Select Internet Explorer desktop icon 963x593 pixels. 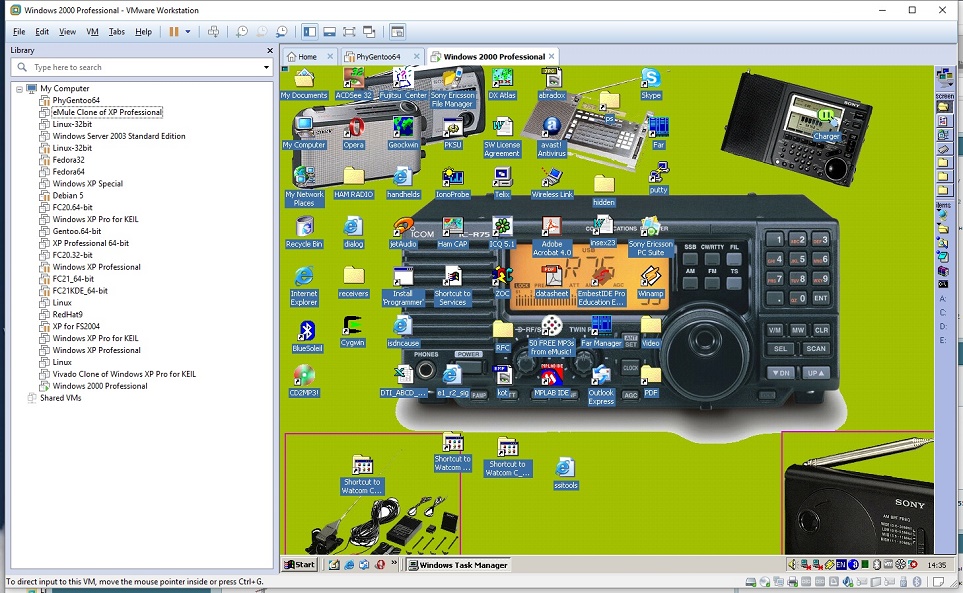pos(304,287)
